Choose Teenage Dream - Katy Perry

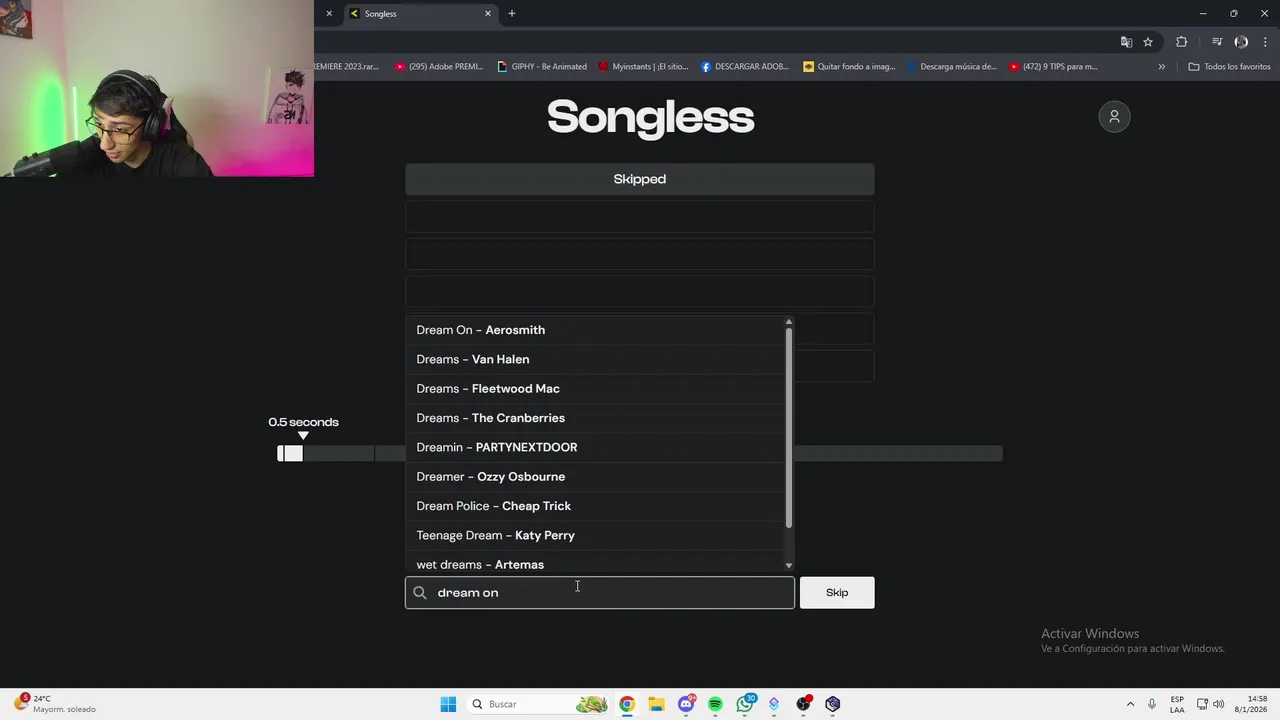596,535
